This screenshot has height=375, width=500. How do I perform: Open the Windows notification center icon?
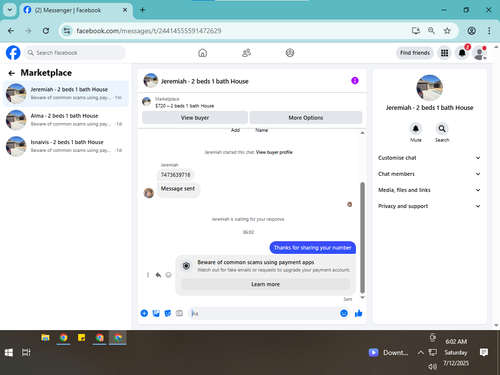click(x=484, y=352)
